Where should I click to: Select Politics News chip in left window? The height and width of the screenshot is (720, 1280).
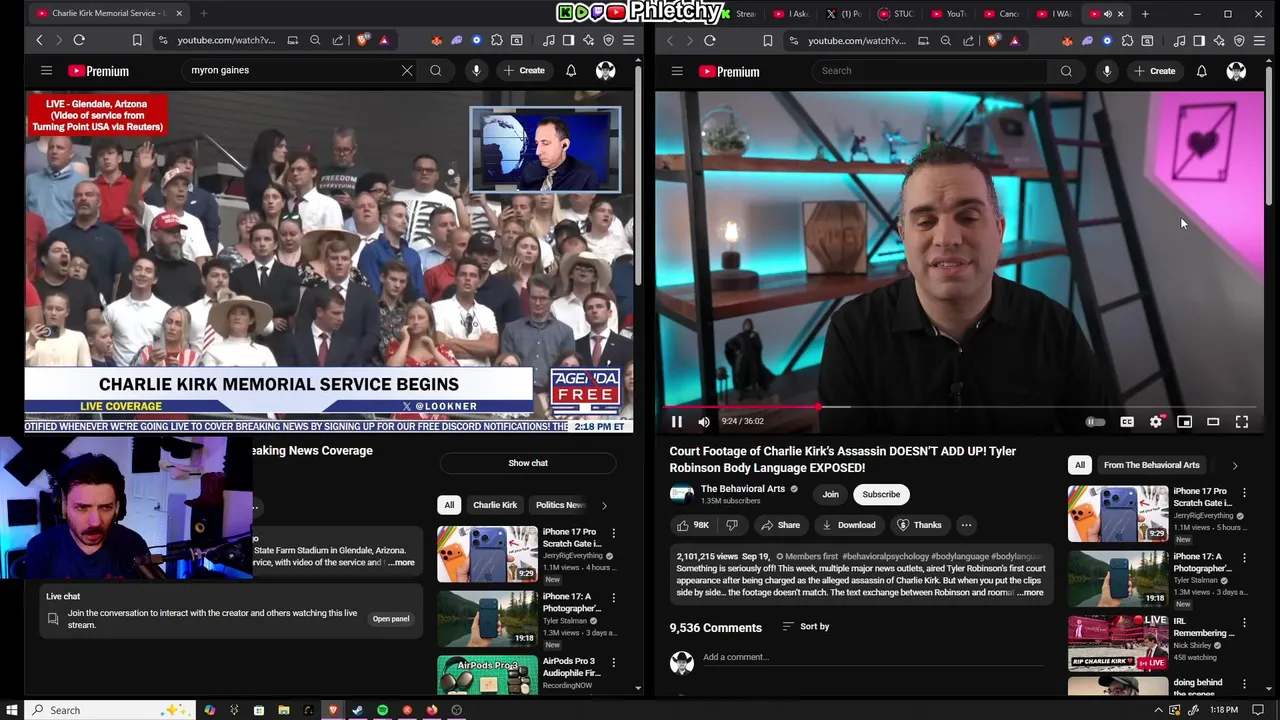click(x=560, y=505)
